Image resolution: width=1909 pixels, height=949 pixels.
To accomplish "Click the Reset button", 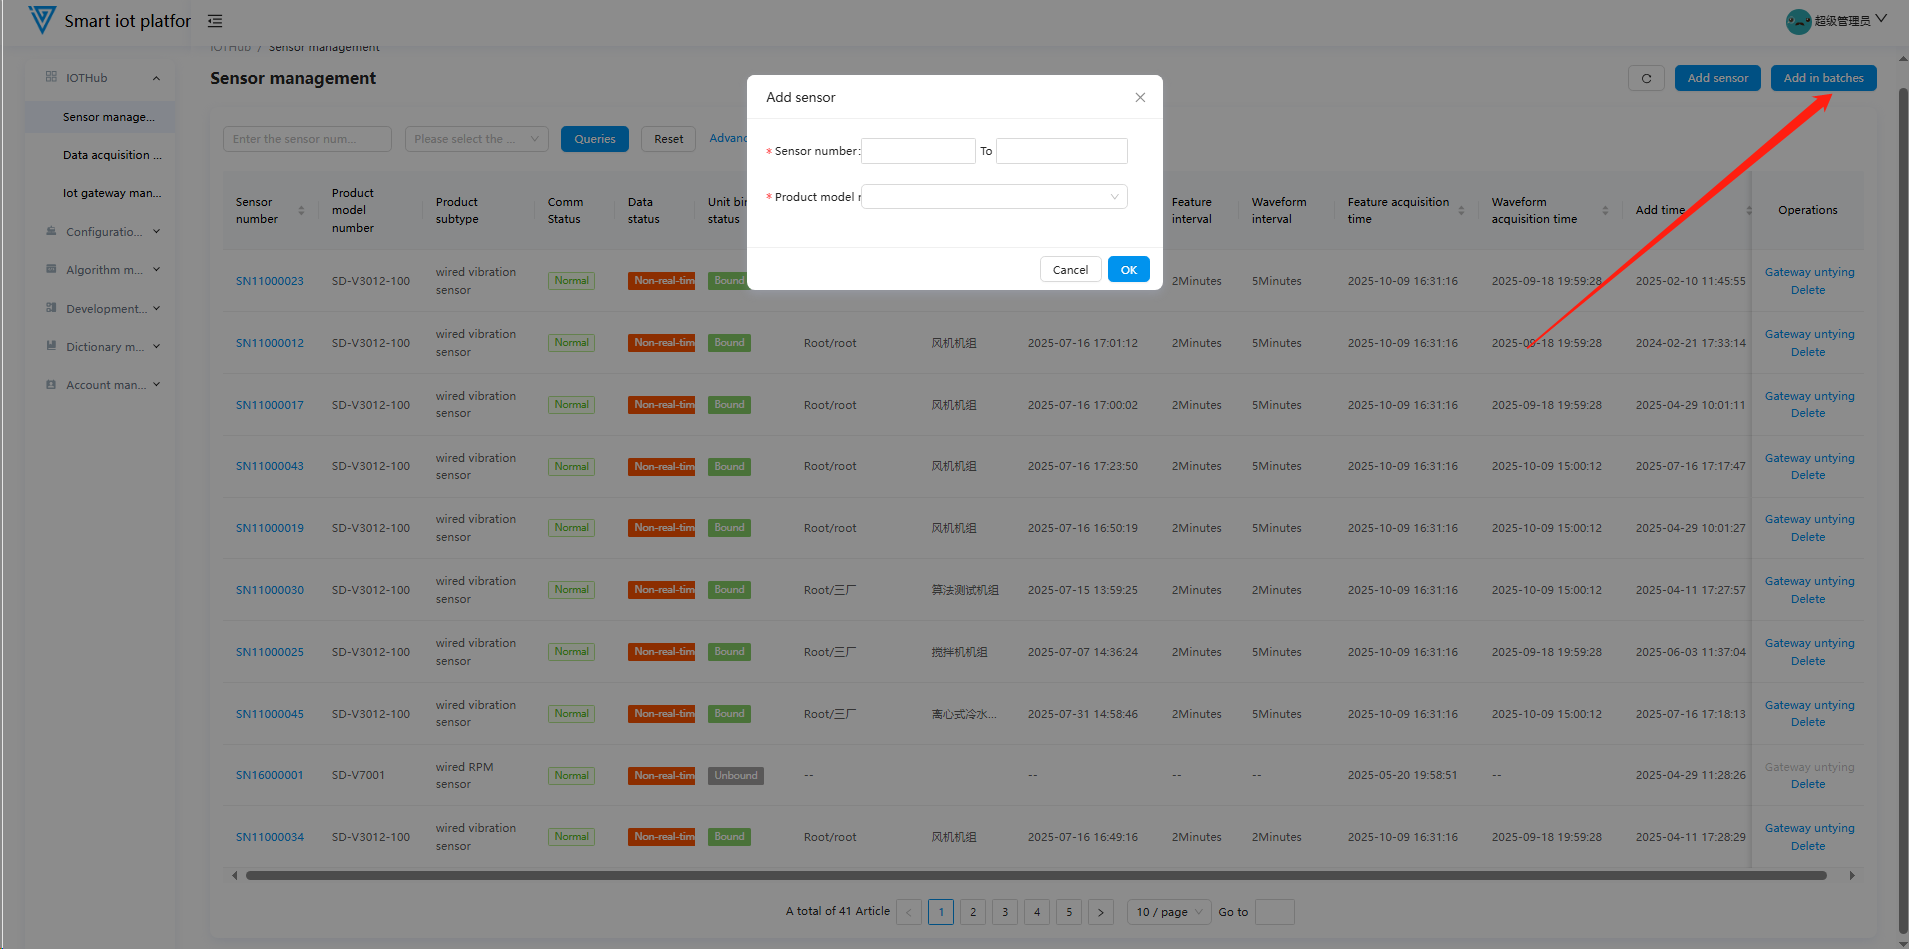I will tap(669, 139).
